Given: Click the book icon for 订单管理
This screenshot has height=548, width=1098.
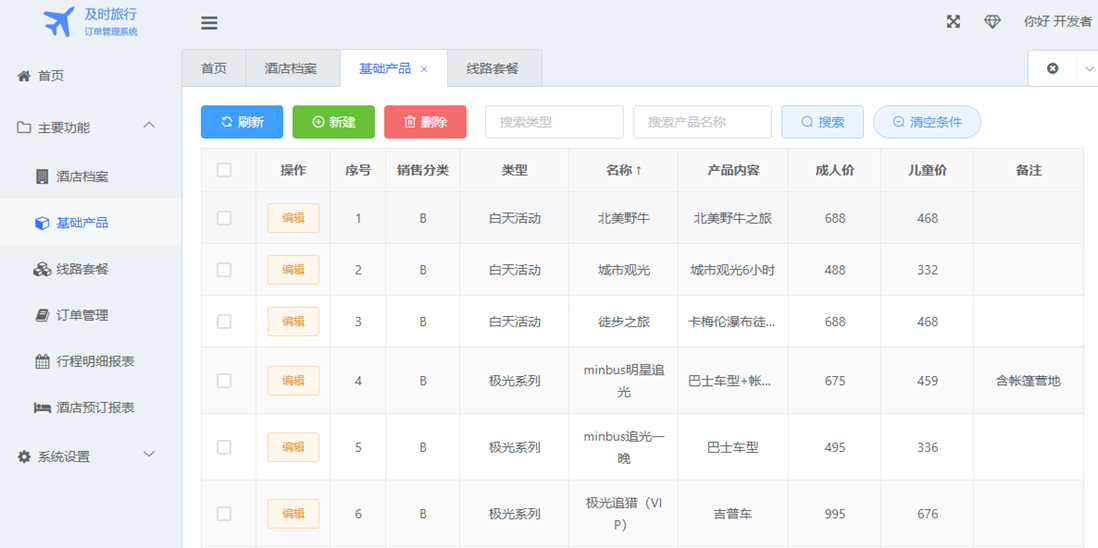Looking at the screenshot, I should click(x=42, y=316).
